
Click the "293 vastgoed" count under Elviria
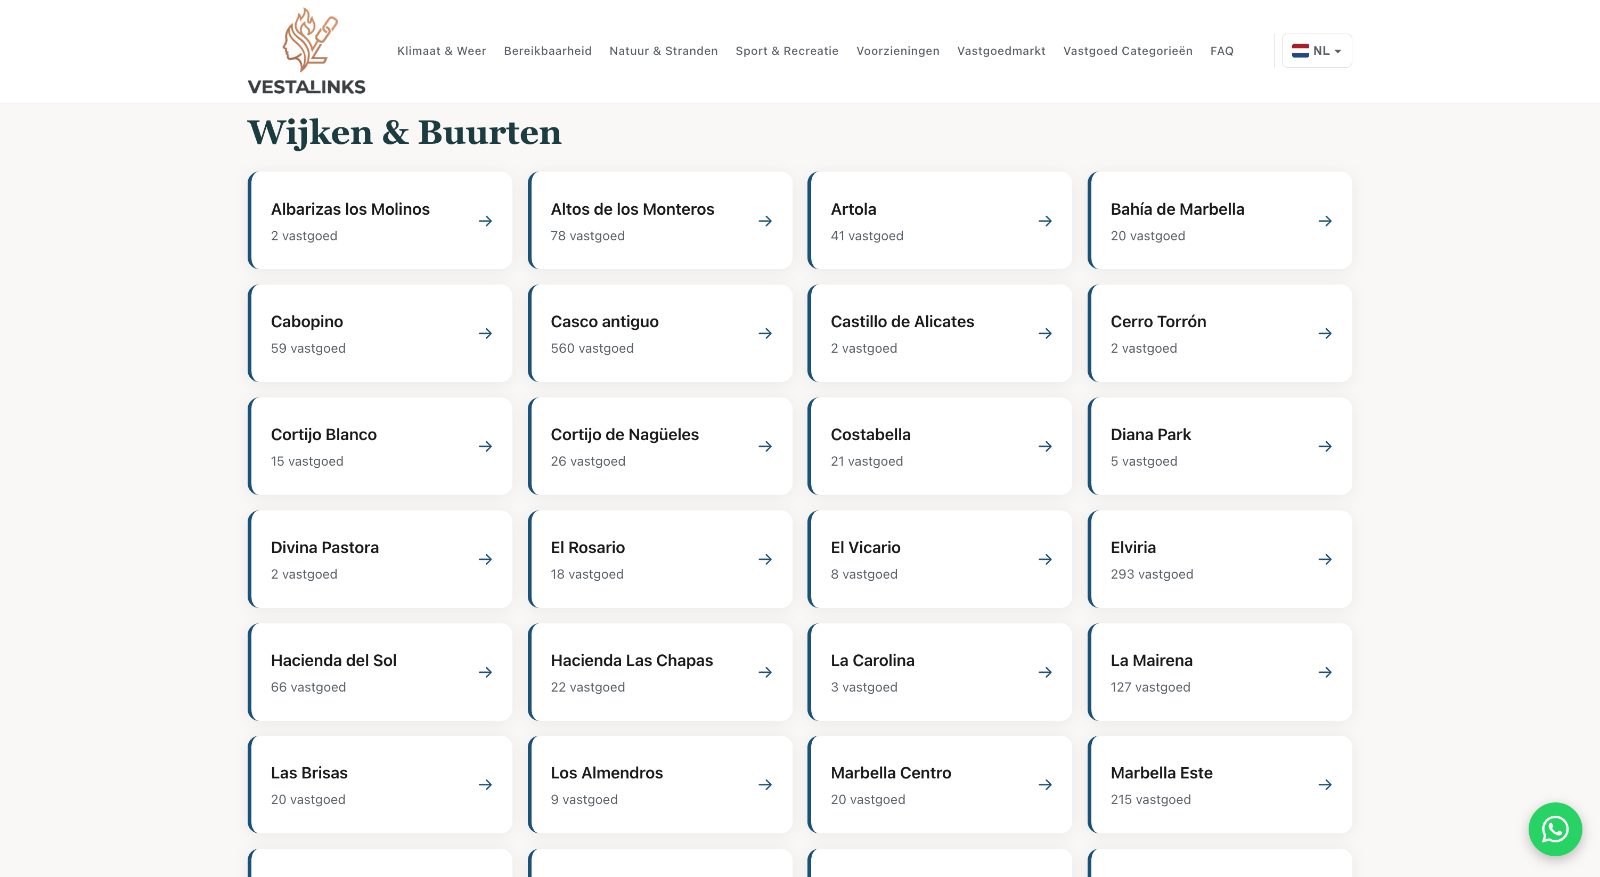click(x=1152, y=574)
